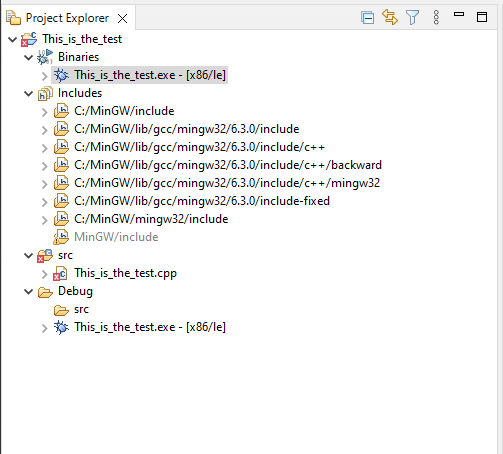Click src folder icon under Debug
The image size is (503, 454).
(61, 310)
